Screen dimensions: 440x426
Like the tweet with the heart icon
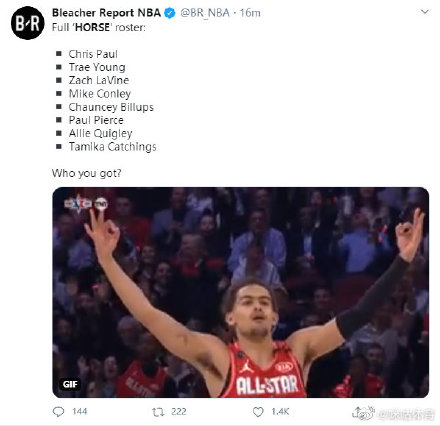[258, 412]
